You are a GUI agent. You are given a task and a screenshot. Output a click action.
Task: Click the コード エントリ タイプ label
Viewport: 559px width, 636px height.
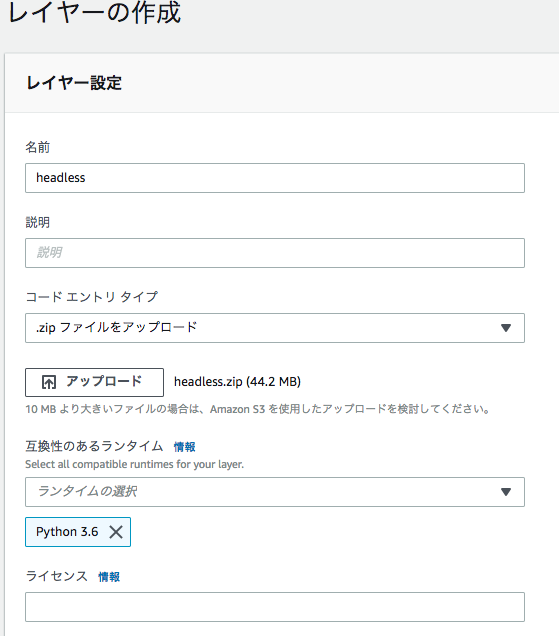tap(92, 297)
